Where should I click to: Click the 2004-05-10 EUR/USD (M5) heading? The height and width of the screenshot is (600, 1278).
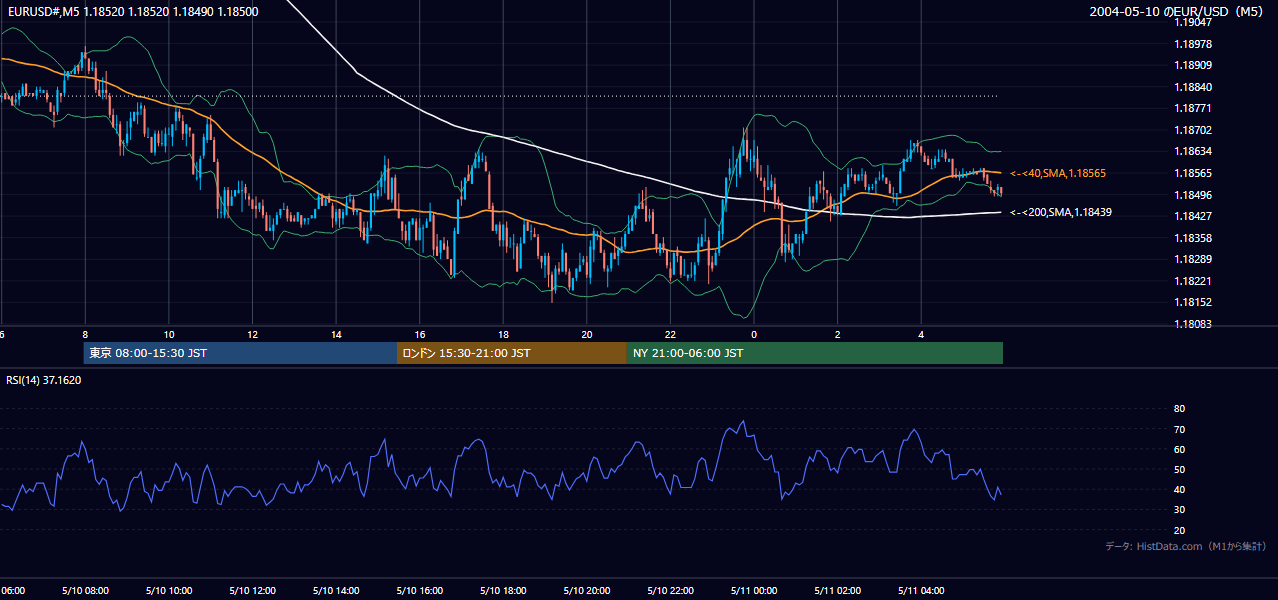coord(1178,11)
